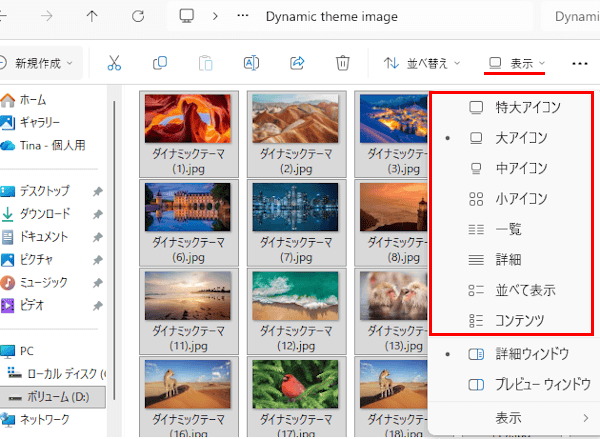600x439 pixels.
Task: Select thumbnail ダイナミックテーマ (6).jpg
Action: pos(189,223)
